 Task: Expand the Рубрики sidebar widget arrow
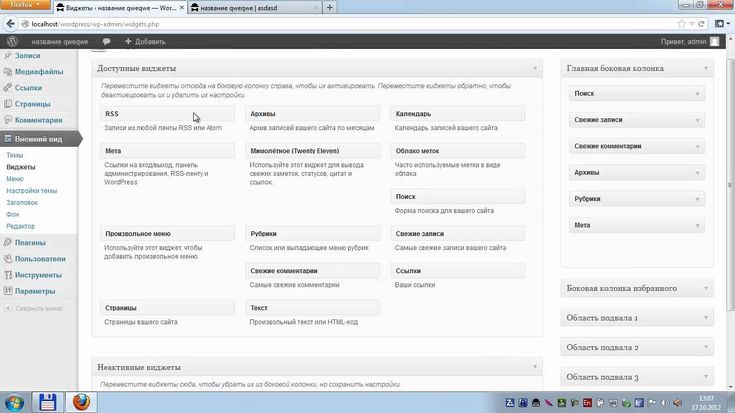tap(698, 199)
